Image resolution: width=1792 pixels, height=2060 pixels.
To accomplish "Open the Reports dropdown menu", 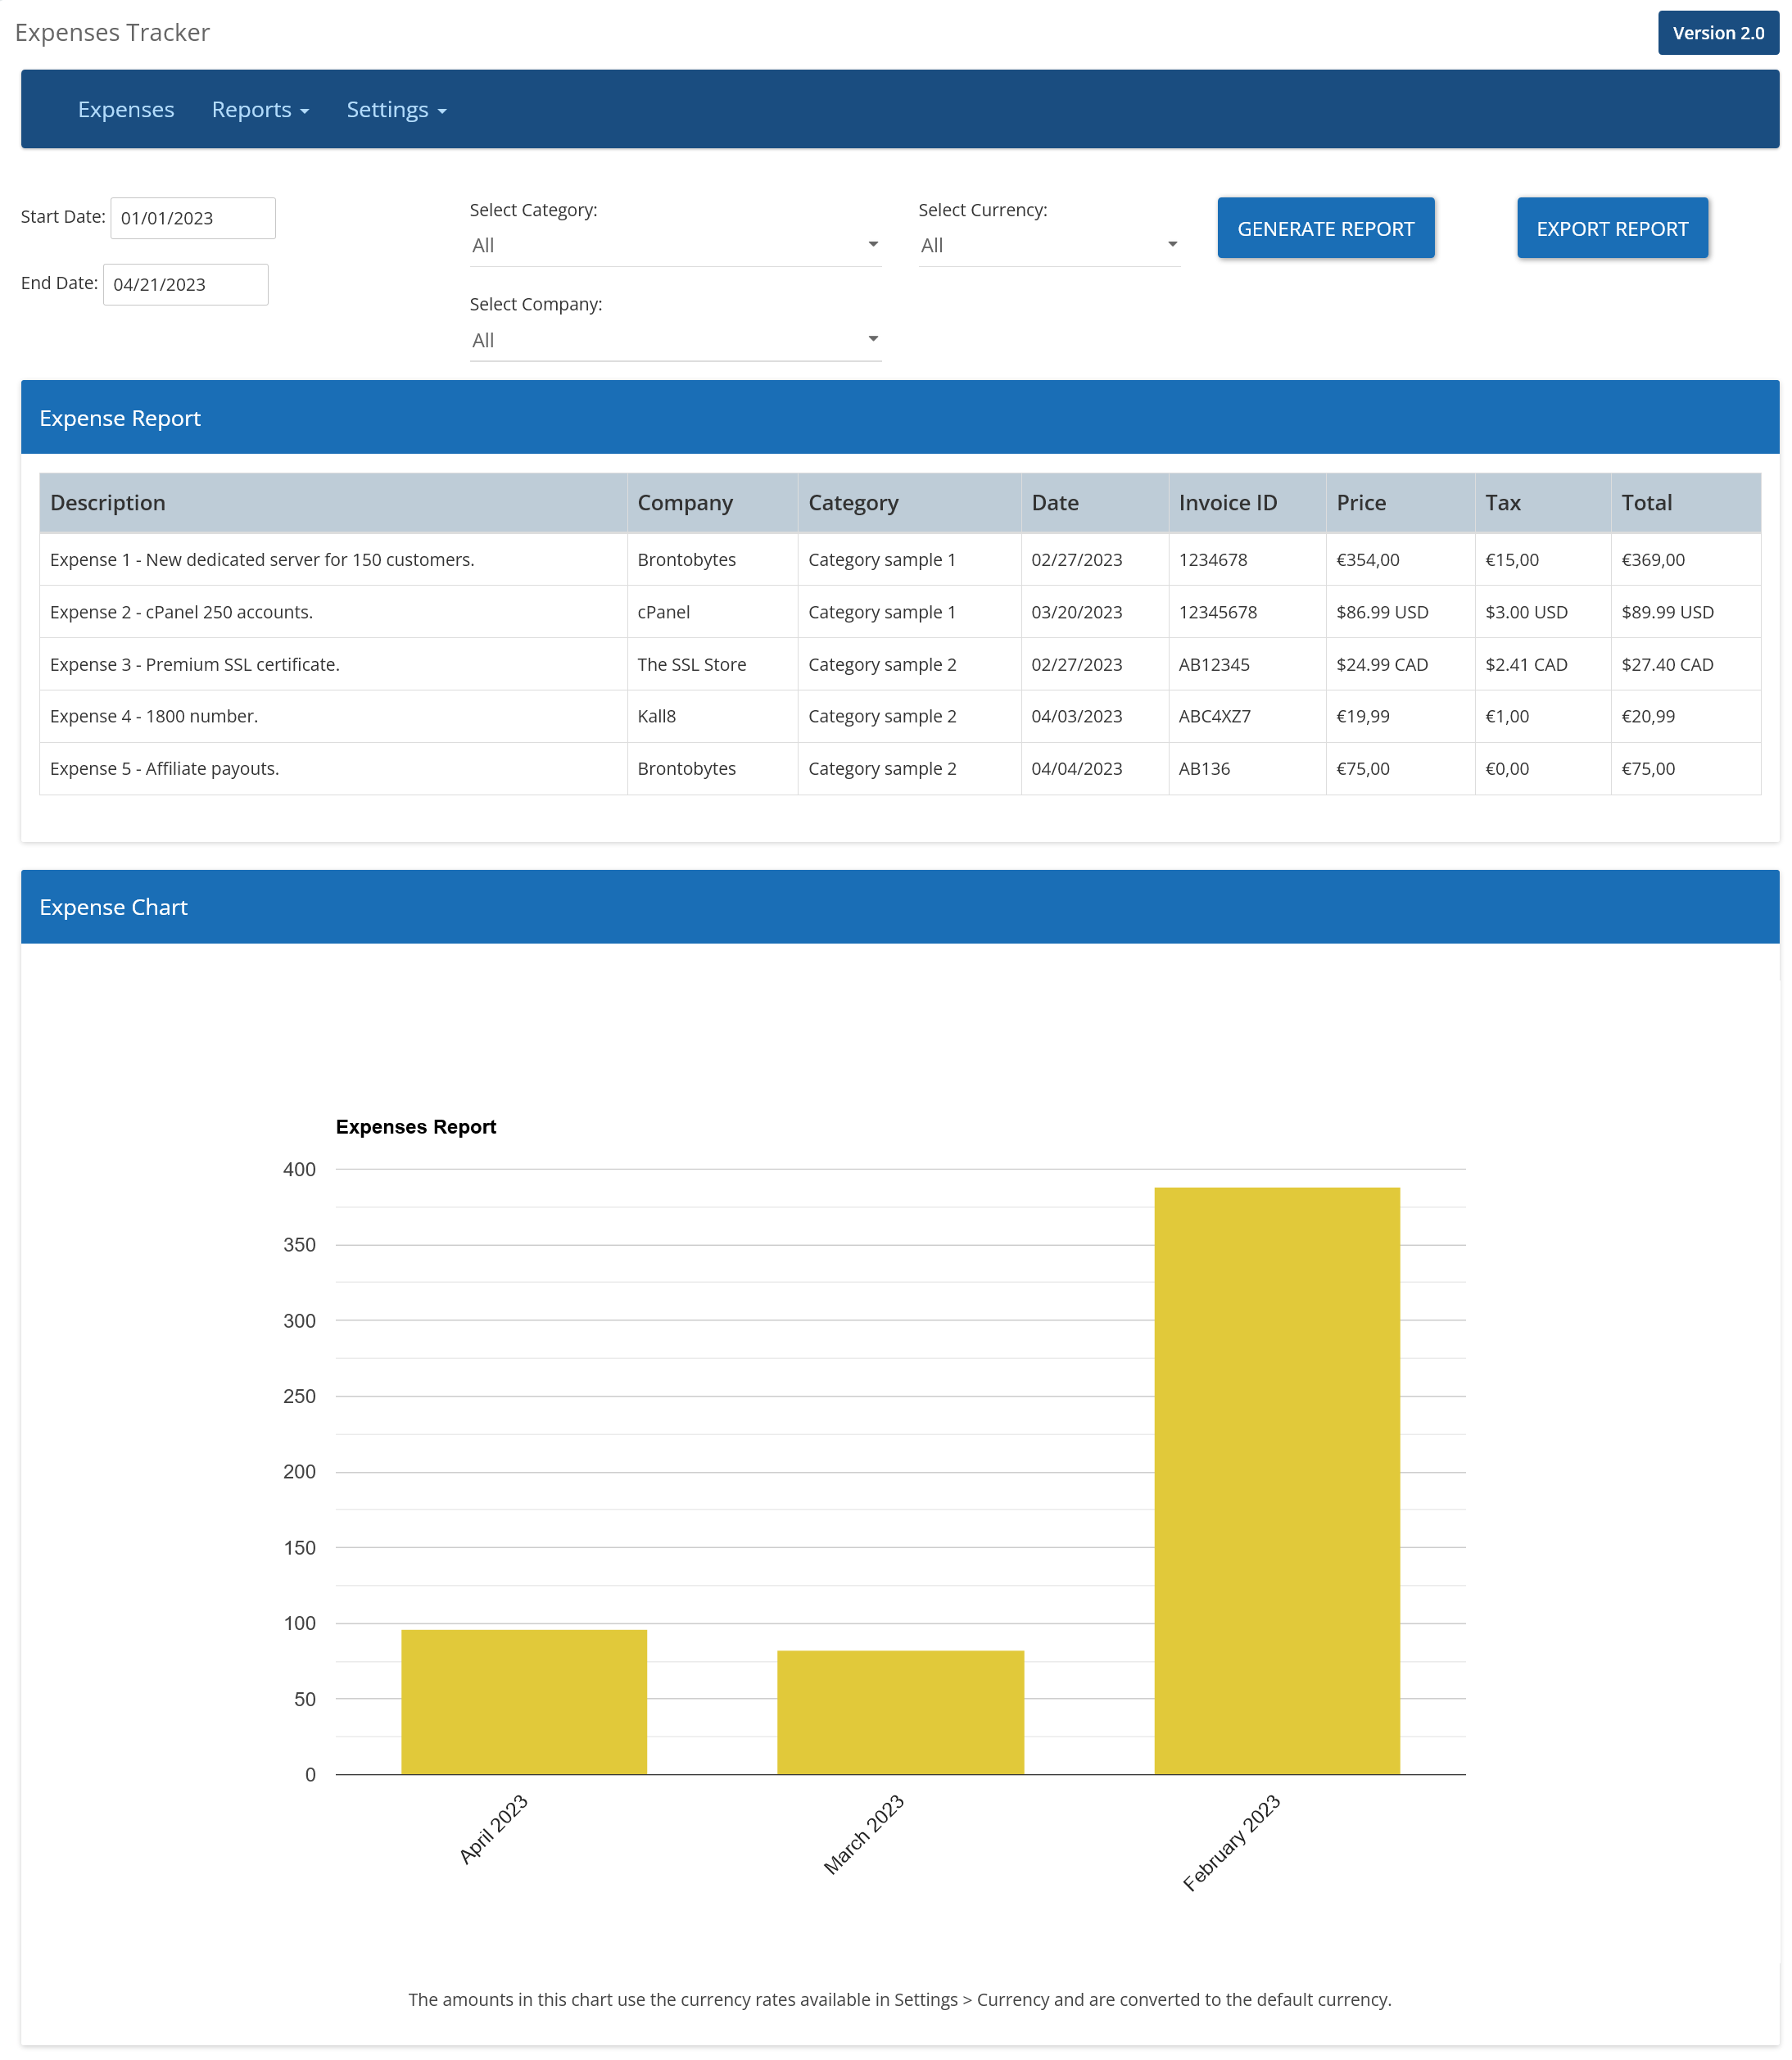I will (260, 109).
